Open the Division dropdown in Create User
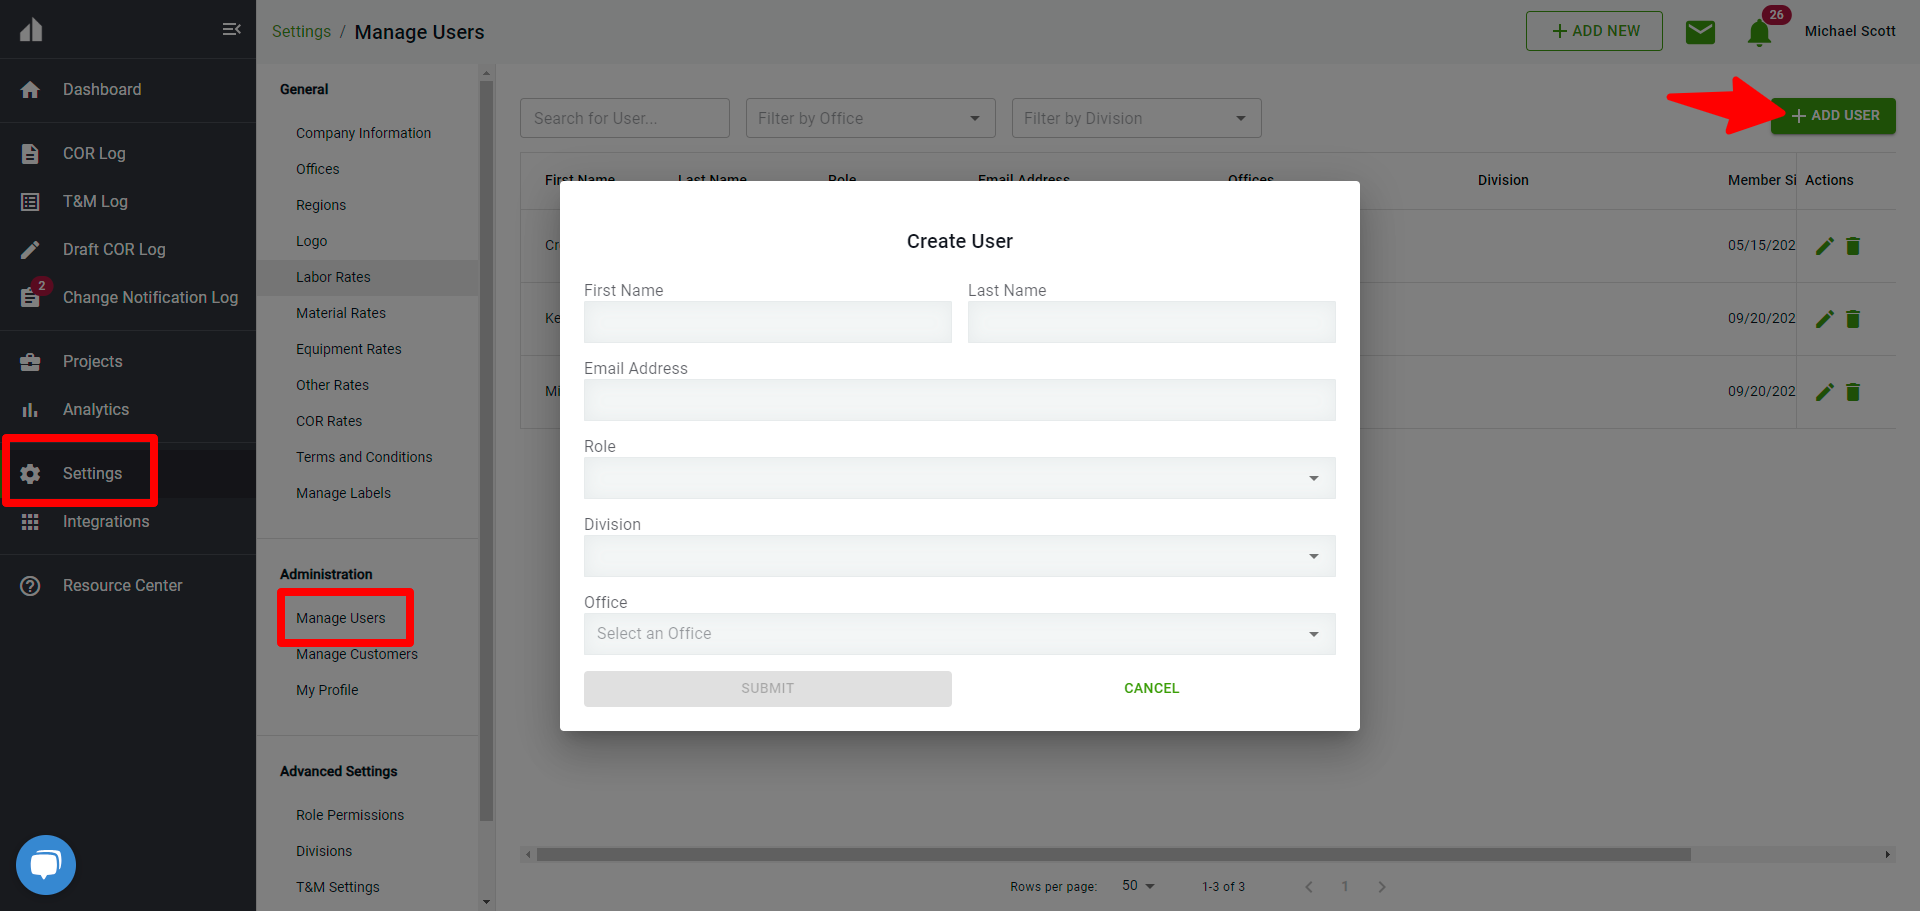Image resolution: width=1920 pixels, height=911 pixels. point(960,556)
